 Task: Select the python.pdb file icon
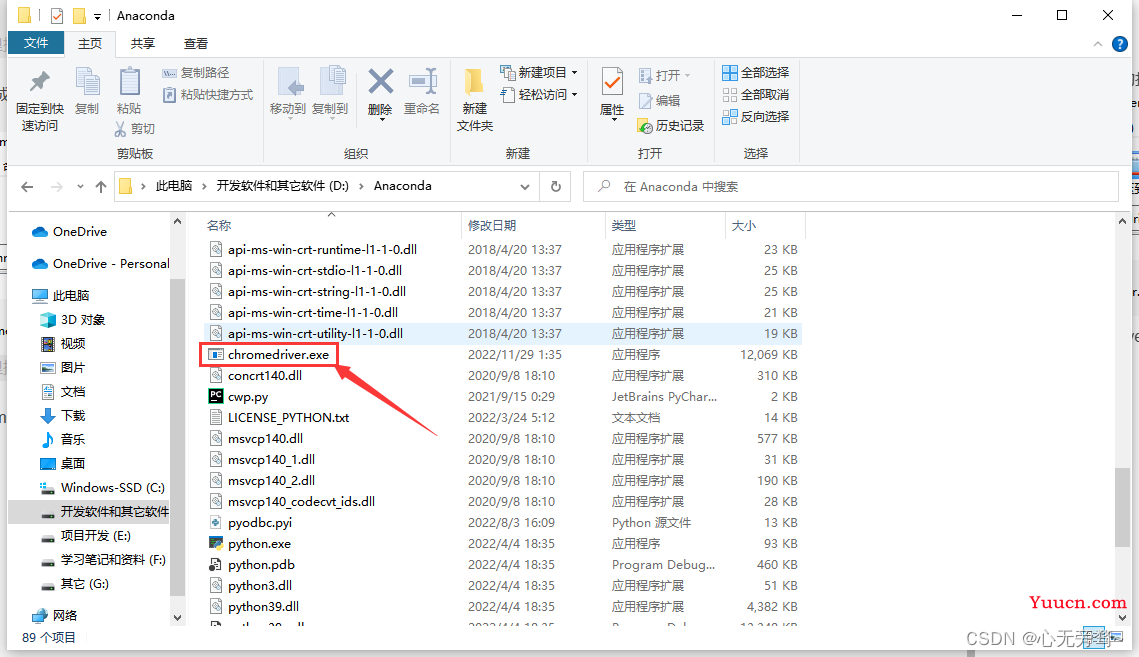point(216,564)
